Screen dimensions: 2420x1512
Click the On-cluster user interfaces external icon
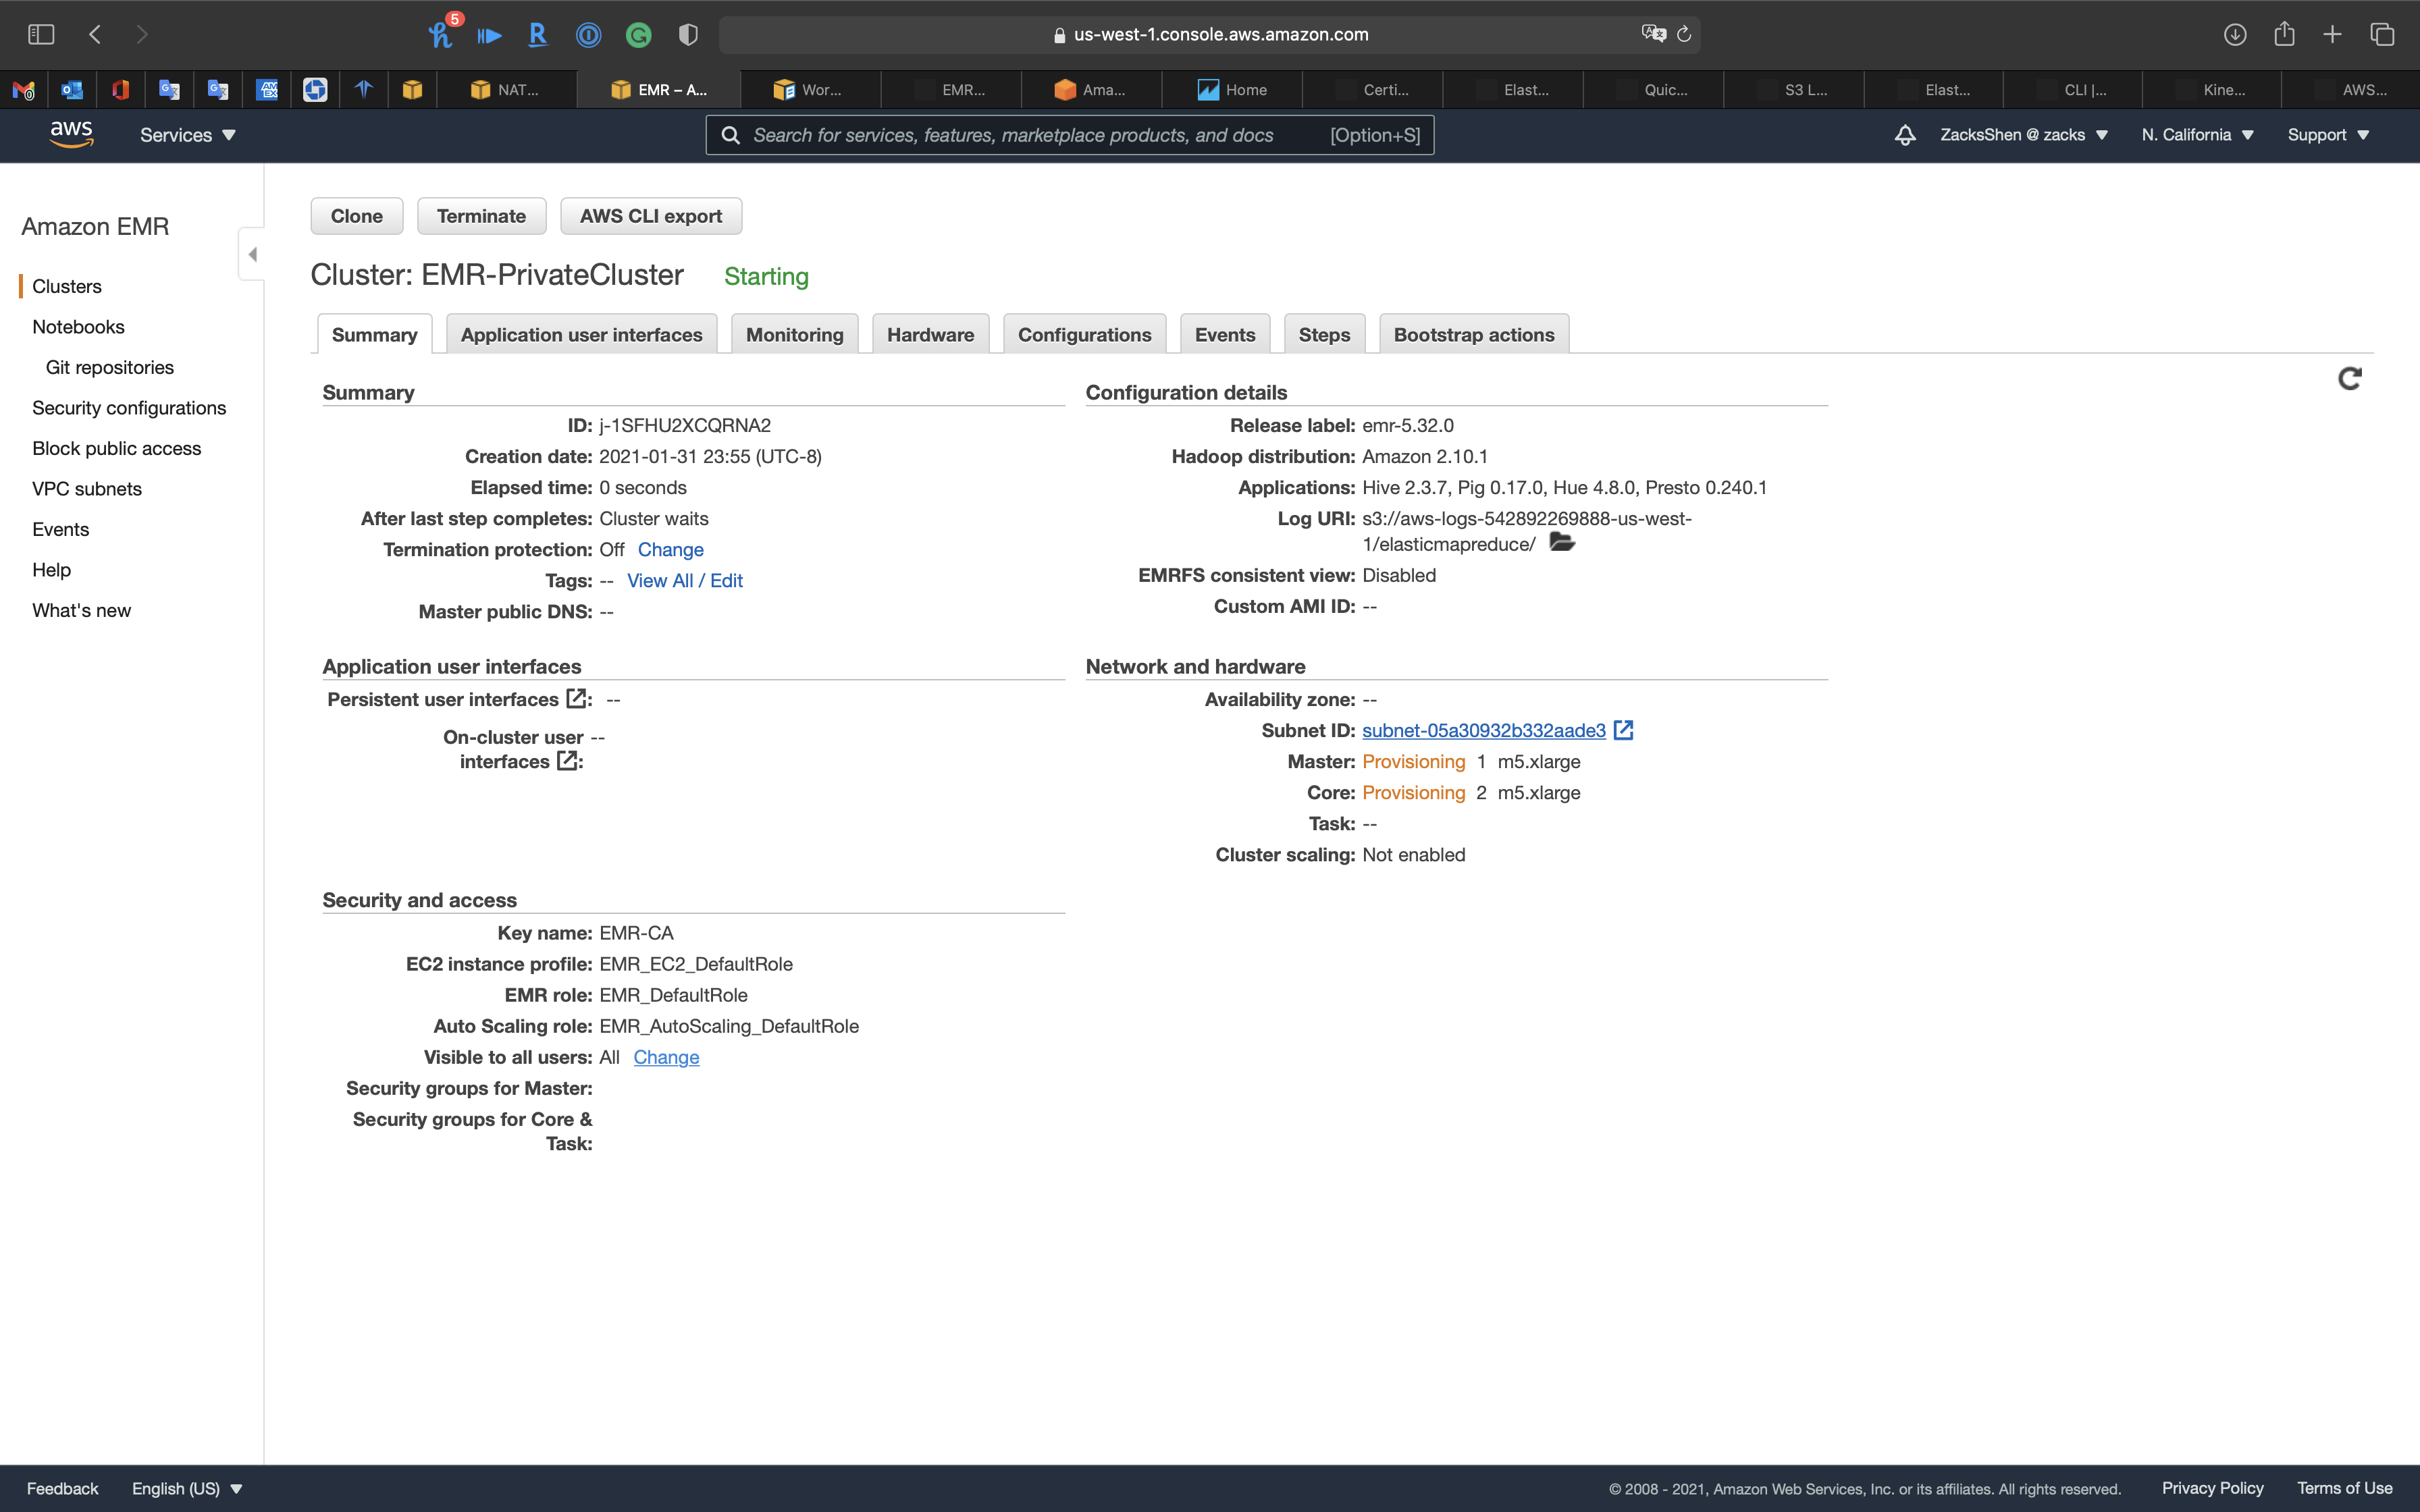567,761
